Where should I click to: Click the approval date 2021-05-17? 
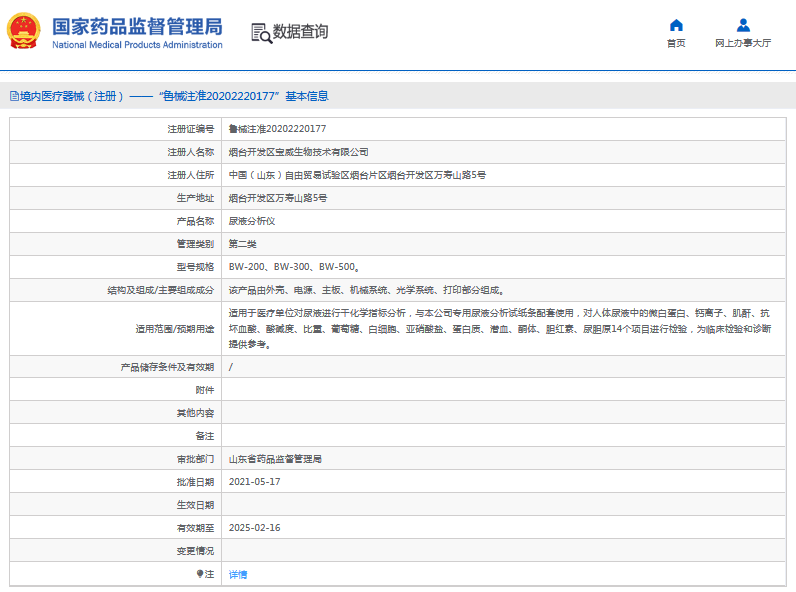tap(254, 482)
